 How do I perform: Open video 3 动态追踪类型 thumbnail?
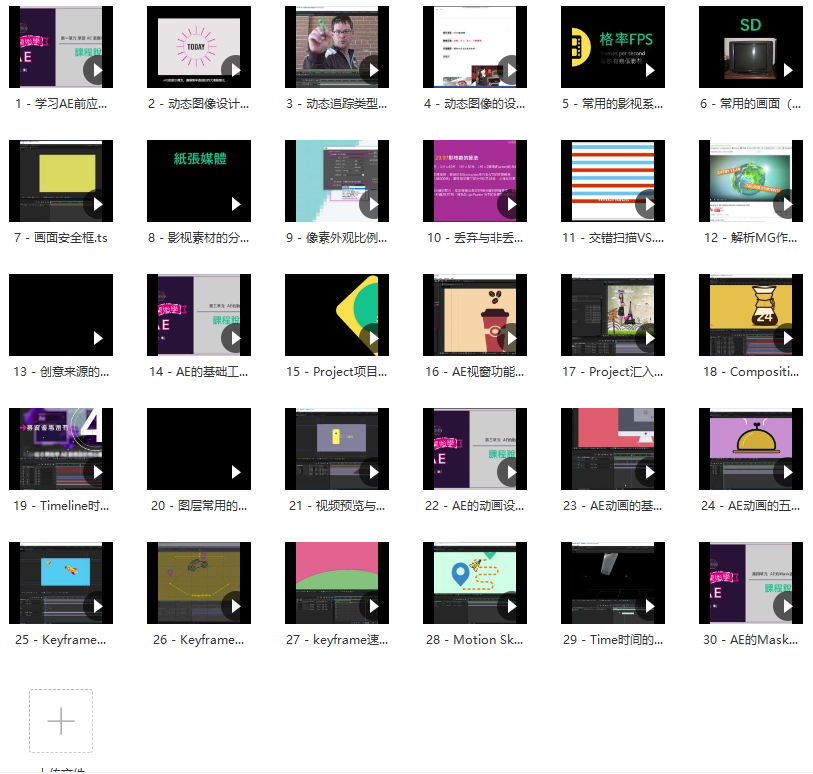pyautogui.click(x=330, y=46)
